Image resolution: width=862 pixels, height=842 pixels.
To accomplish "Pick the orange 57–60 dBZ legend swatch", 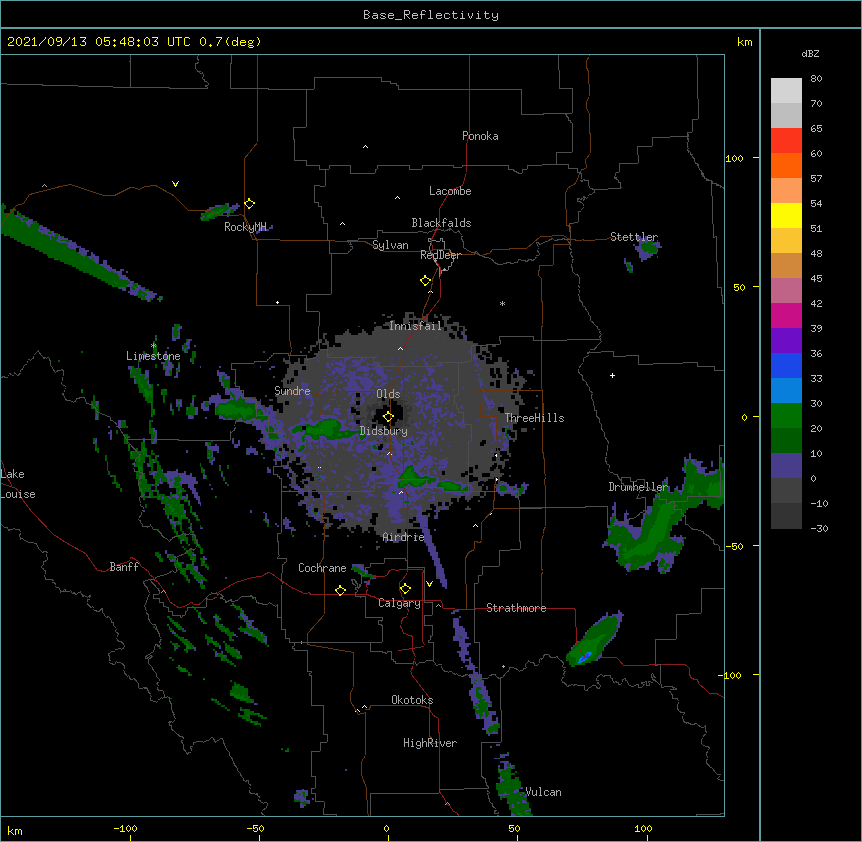I will pos(786,165).
